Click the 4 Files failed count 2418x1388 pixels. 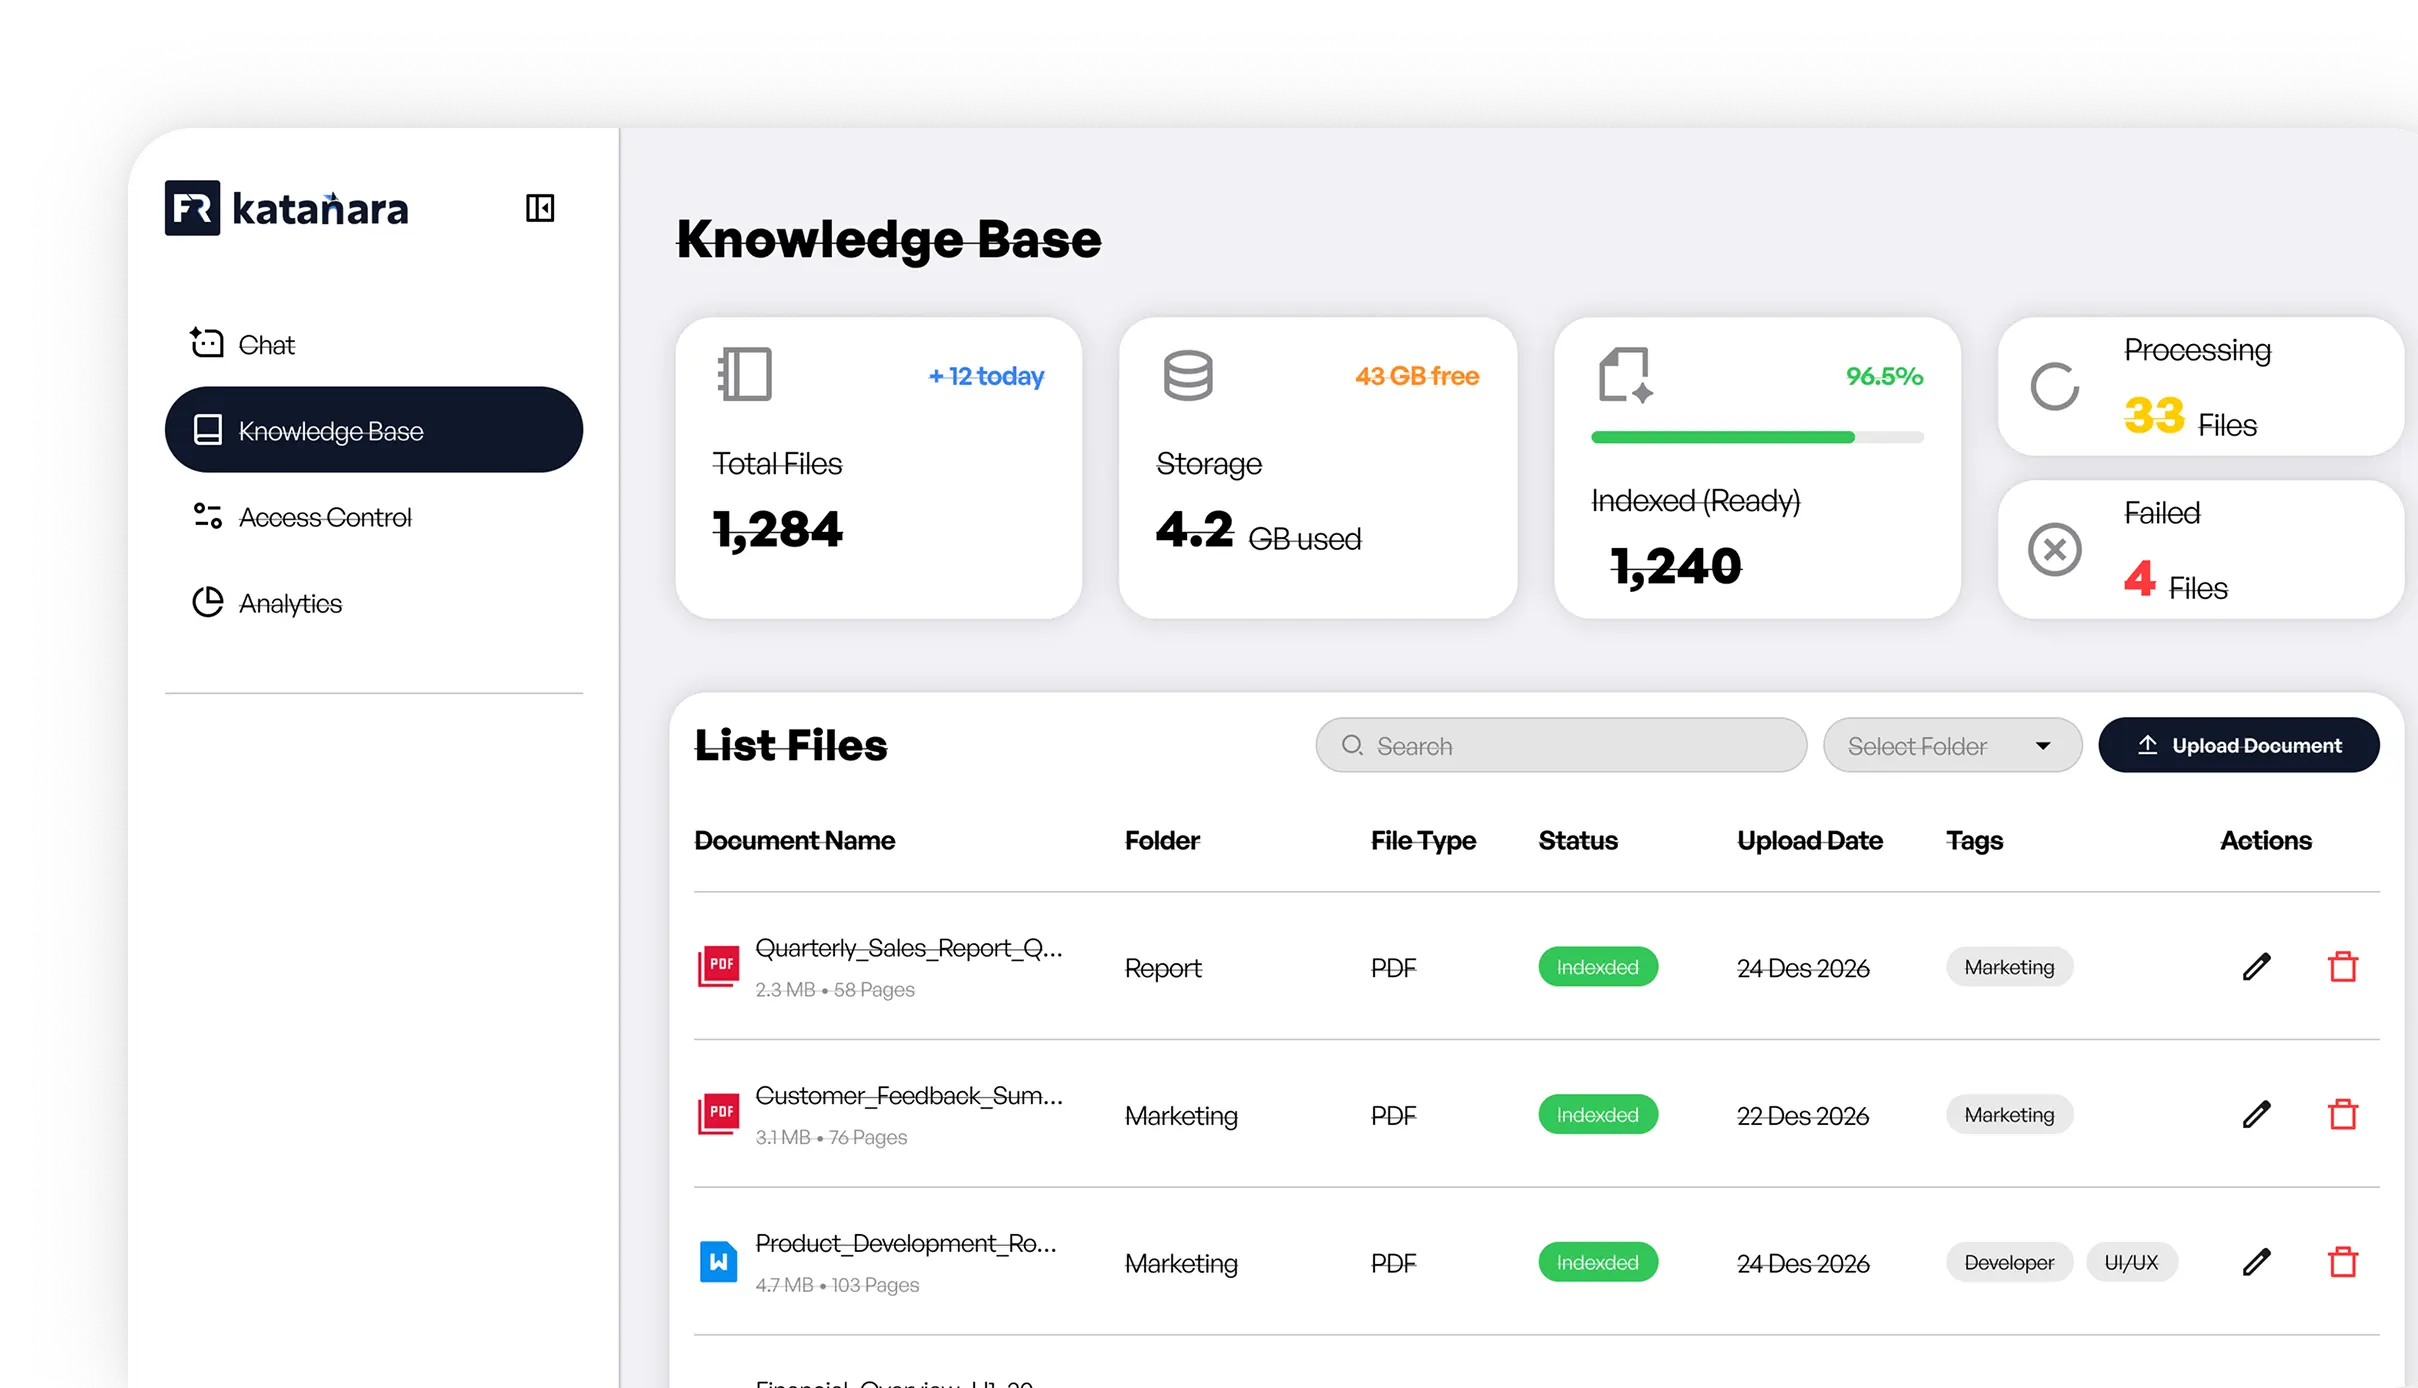[x=2175, y=581]
